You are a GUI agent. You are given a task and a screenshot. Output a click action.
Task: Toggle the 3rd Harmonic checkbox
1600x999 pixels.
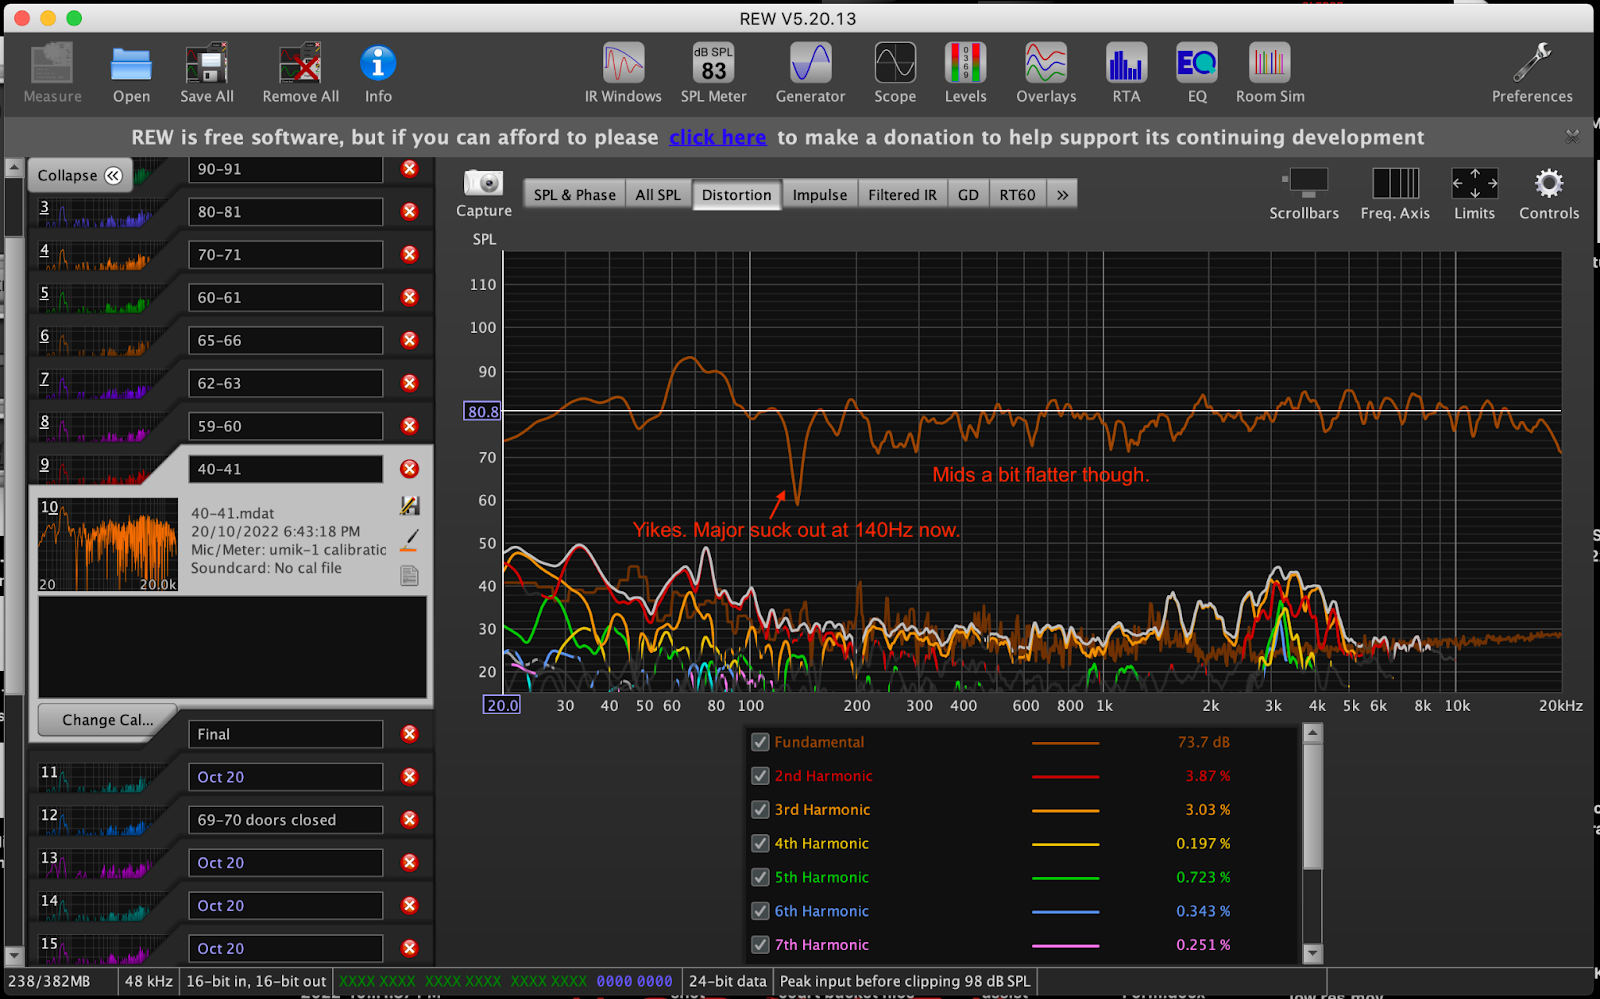[x=760, y=810]
